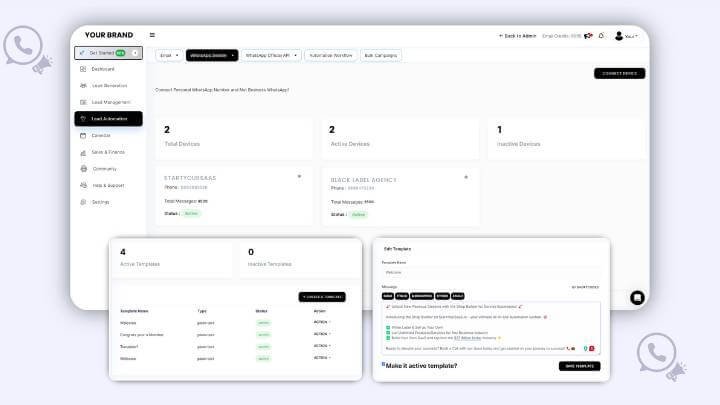Click the hamburger menu icon
The width and height of the screenshot is (720, 405).
coord(152,35)
